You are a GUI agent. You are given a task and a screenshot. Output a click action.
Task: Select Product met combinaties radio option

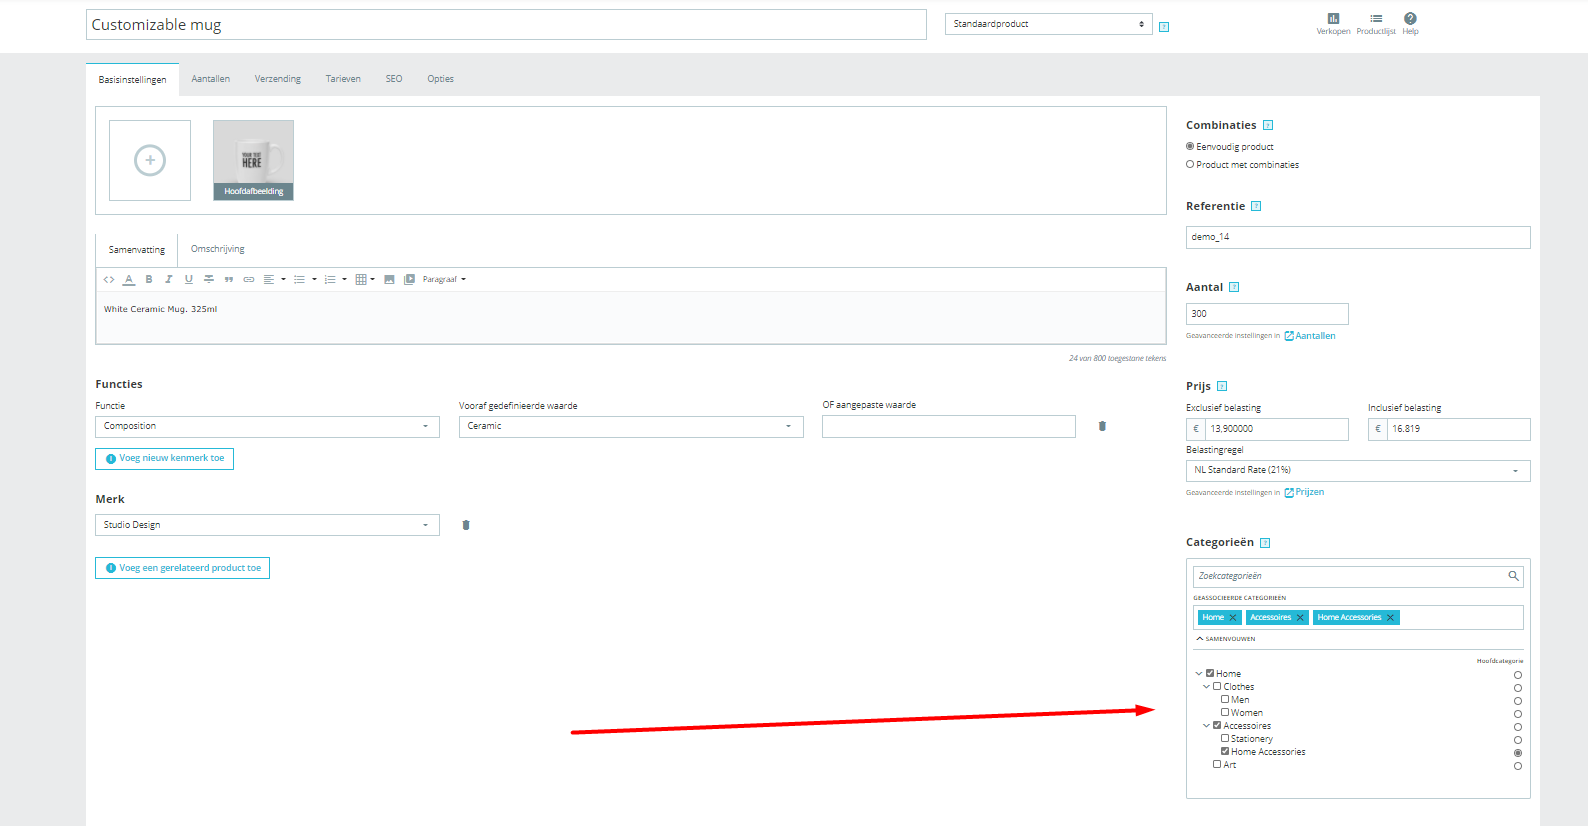(x=1190, y=164)
